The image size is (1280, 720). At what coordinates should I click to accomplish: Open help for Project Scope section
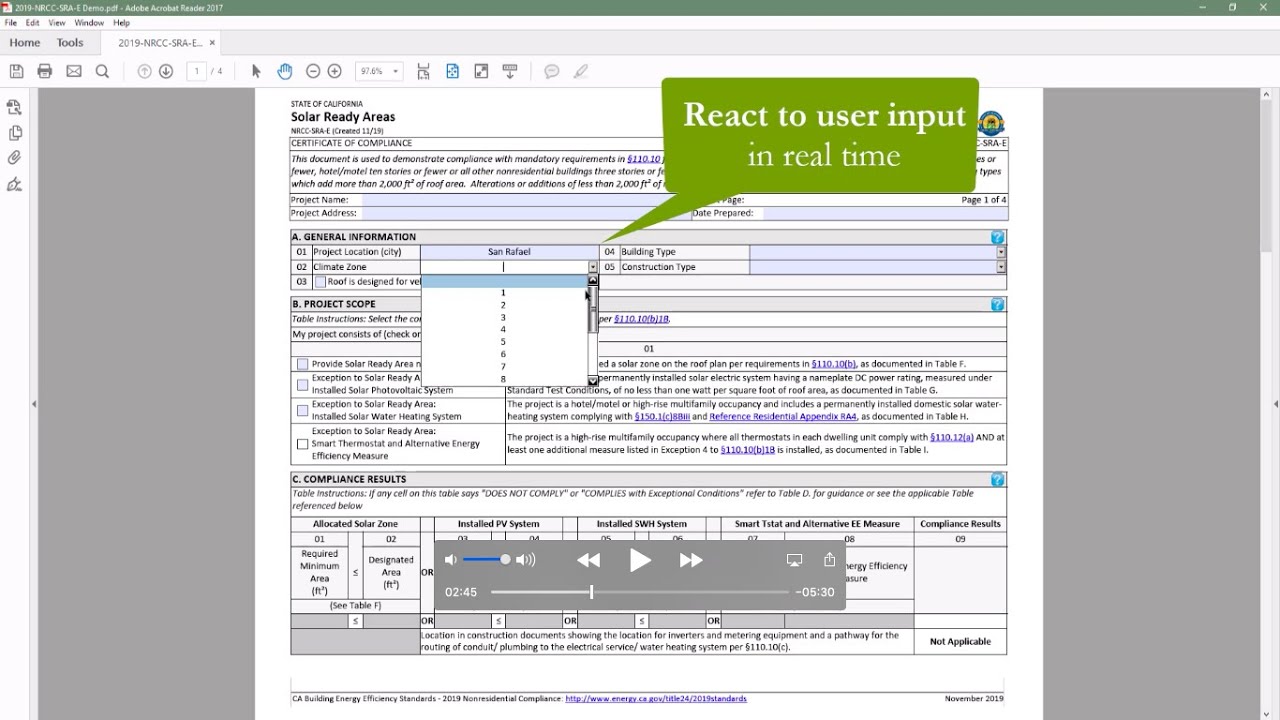tap(997, 304)
